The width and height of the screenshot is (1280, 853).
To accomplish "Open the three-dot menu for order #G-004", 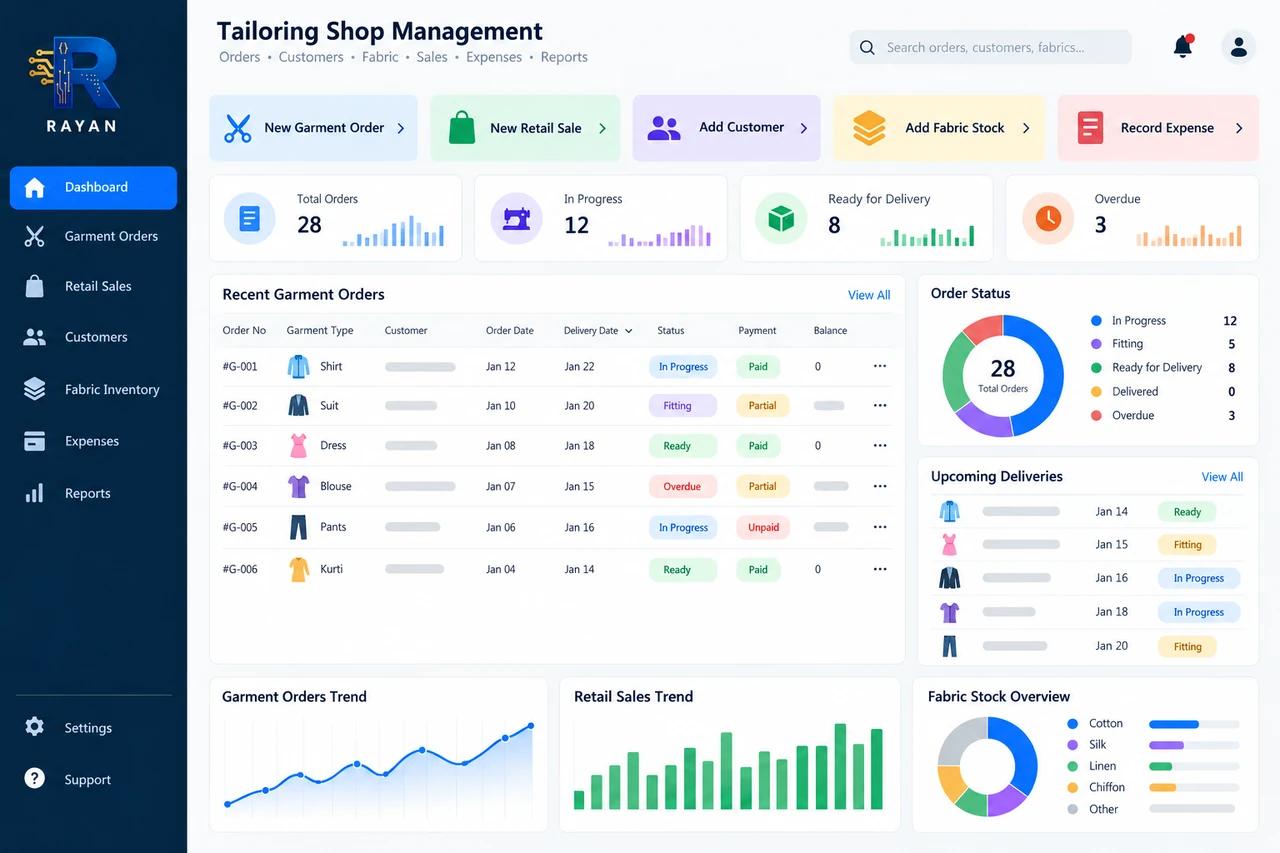I will pos(880,486).
